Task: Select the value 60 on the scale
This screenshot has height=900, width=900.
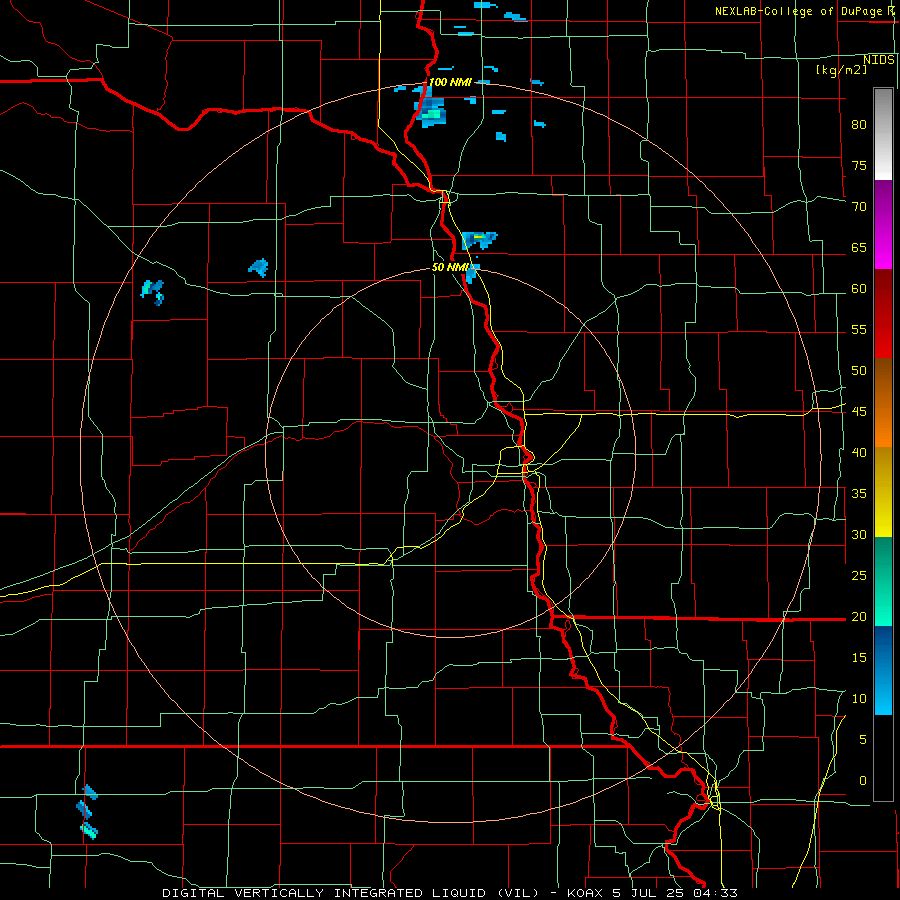Action: [x=859, y=289]
